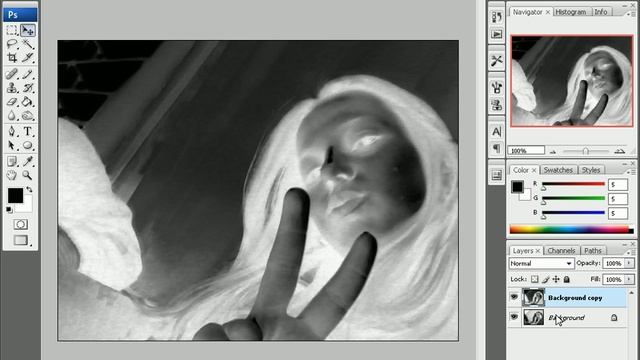Select the History Brush tool
640x360 pixels.
[x=28, y=88]
